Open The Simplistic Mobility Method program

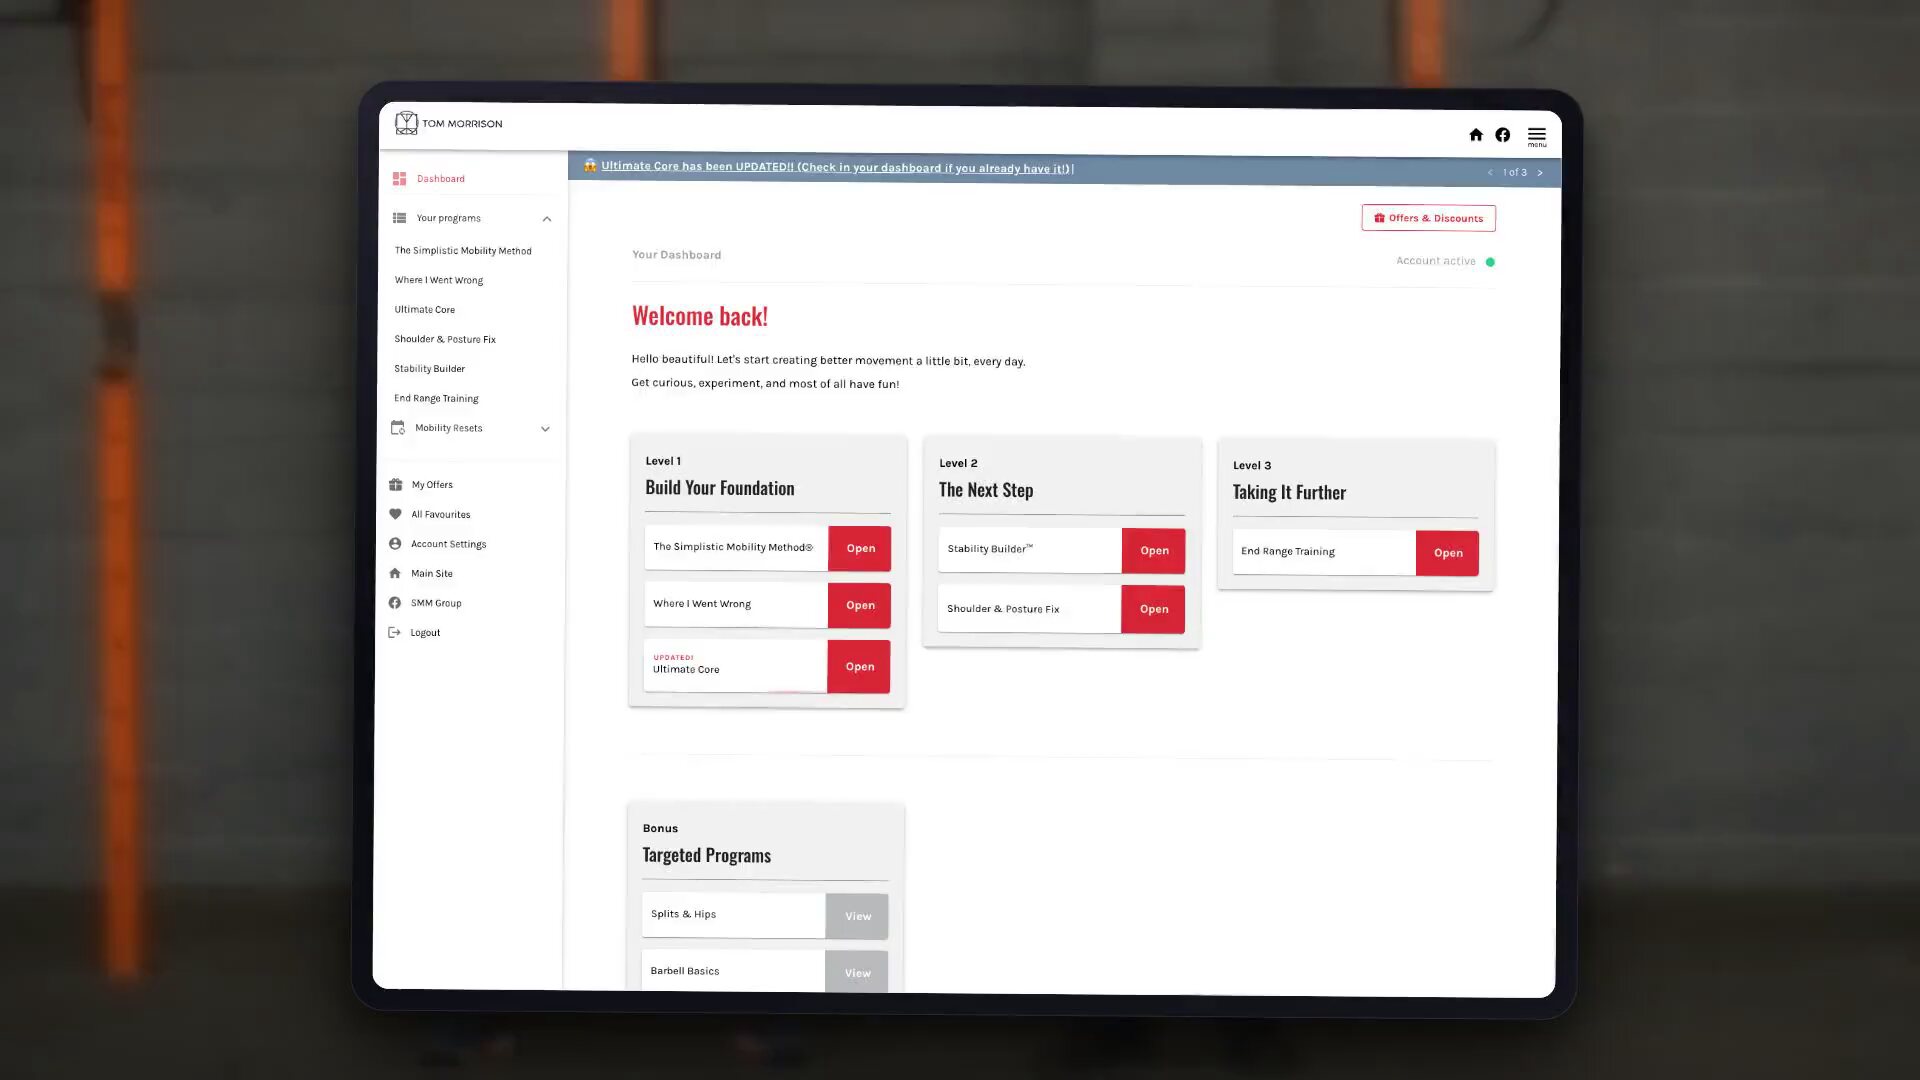coord(860,548)
